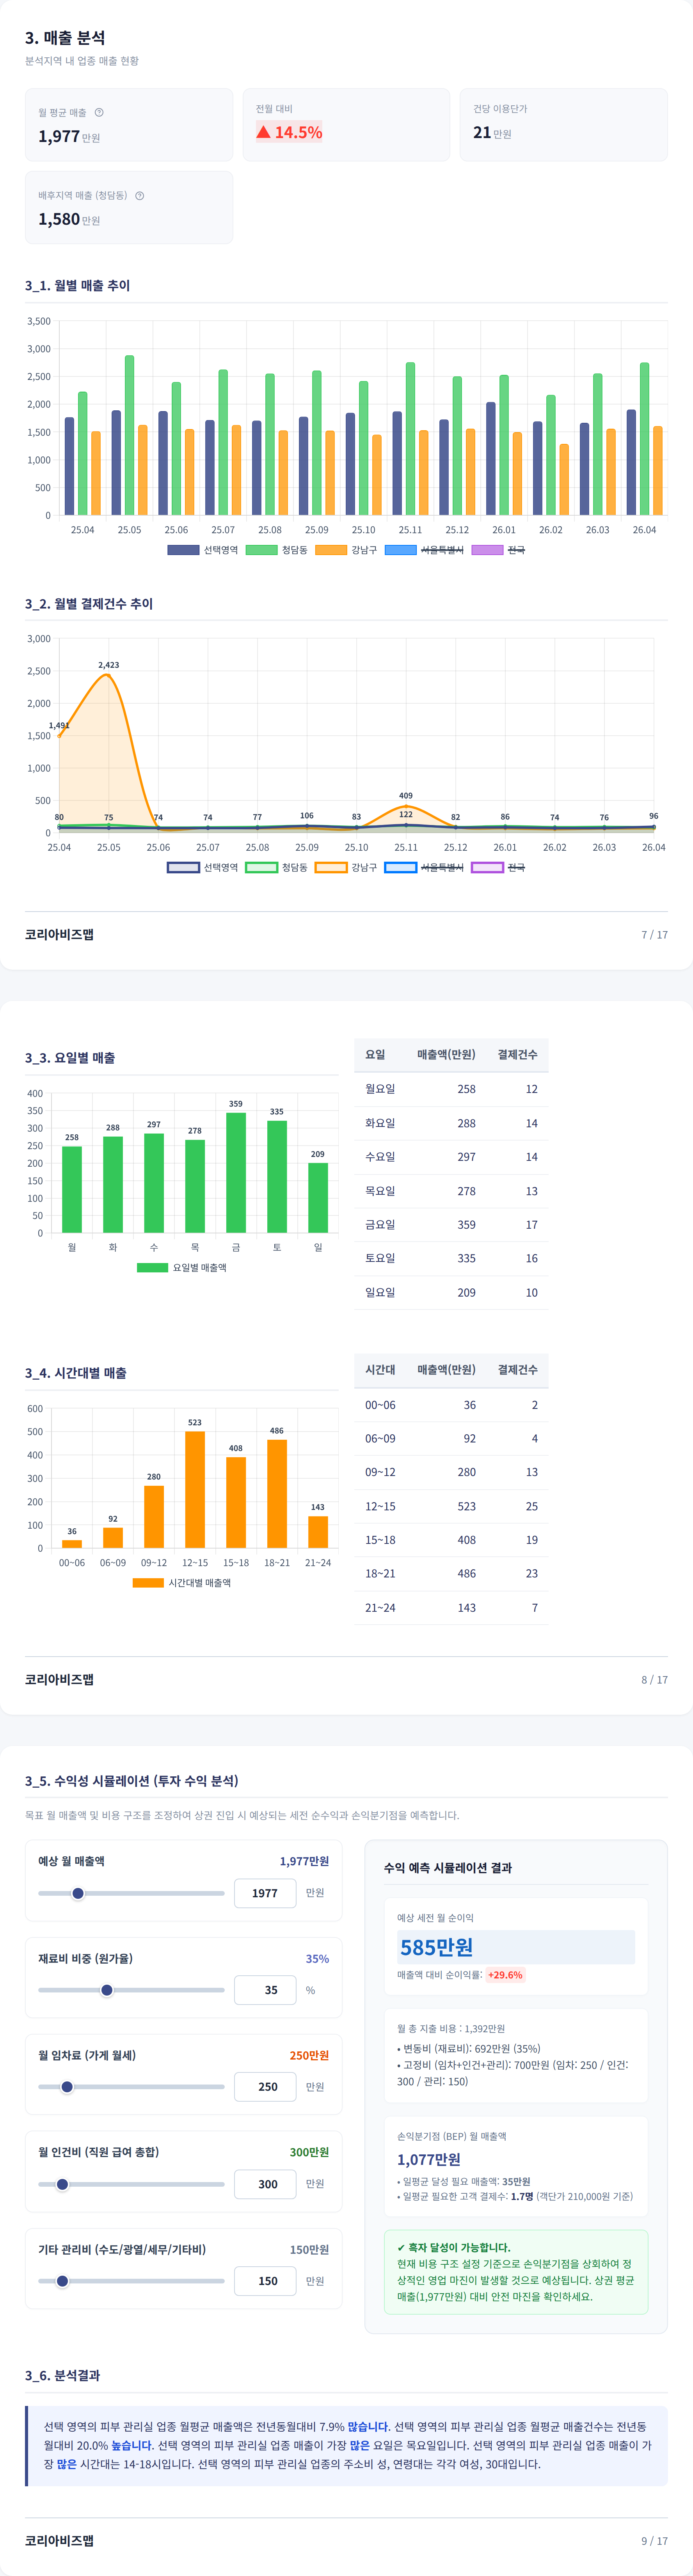Adjust the 예상 월 매출액 slider
The height and width of the screenshot is (2576, 693).
tap(131, 1893)
